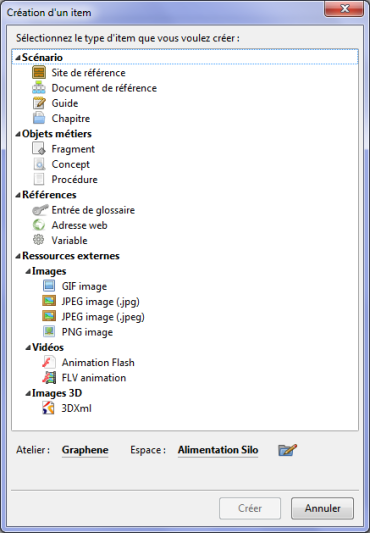Select the Site de référence icon

point(39,72)
